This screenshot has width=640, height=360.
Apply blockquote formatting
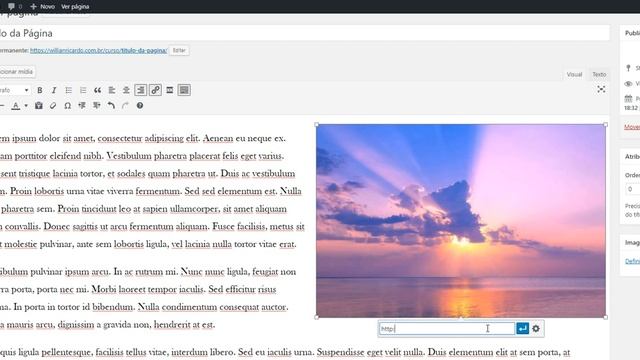point(97,90)
